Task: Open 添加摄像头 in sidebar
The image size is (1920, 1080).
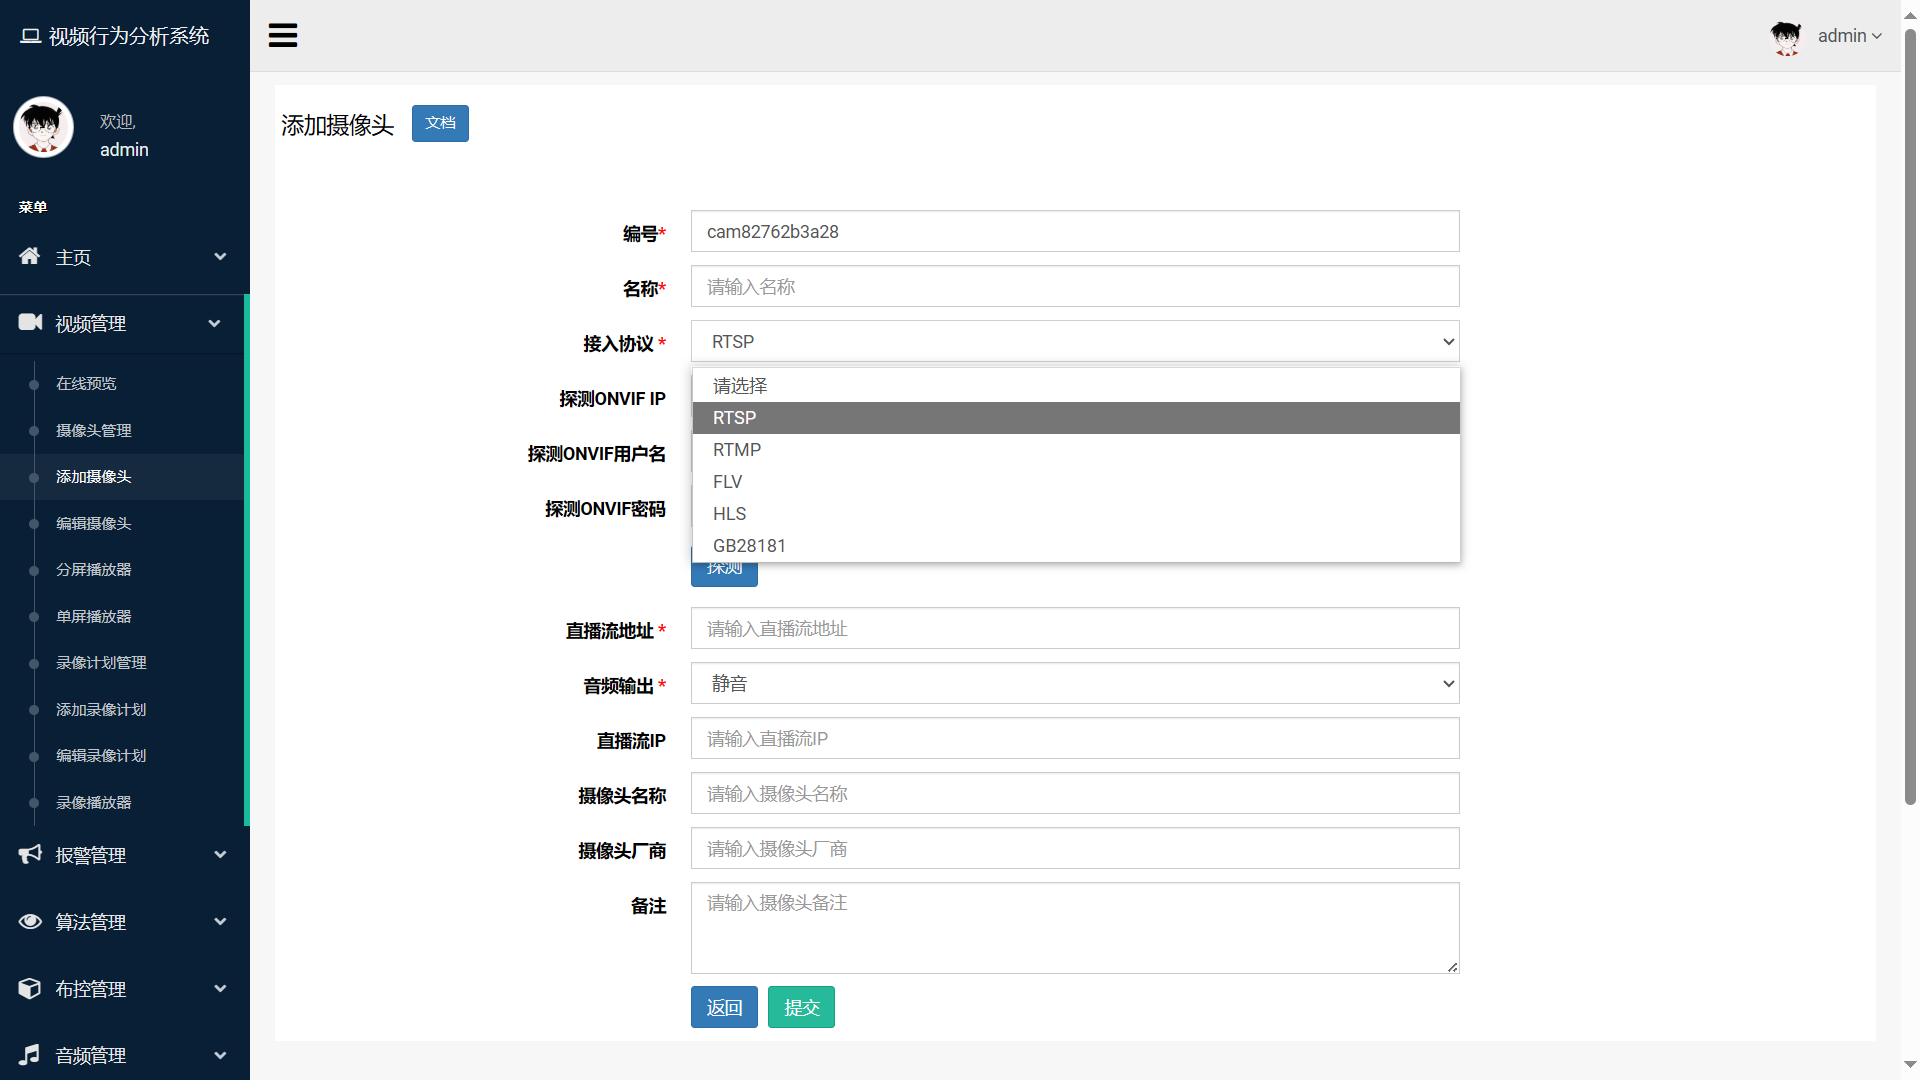Action: tap(94, 477)
